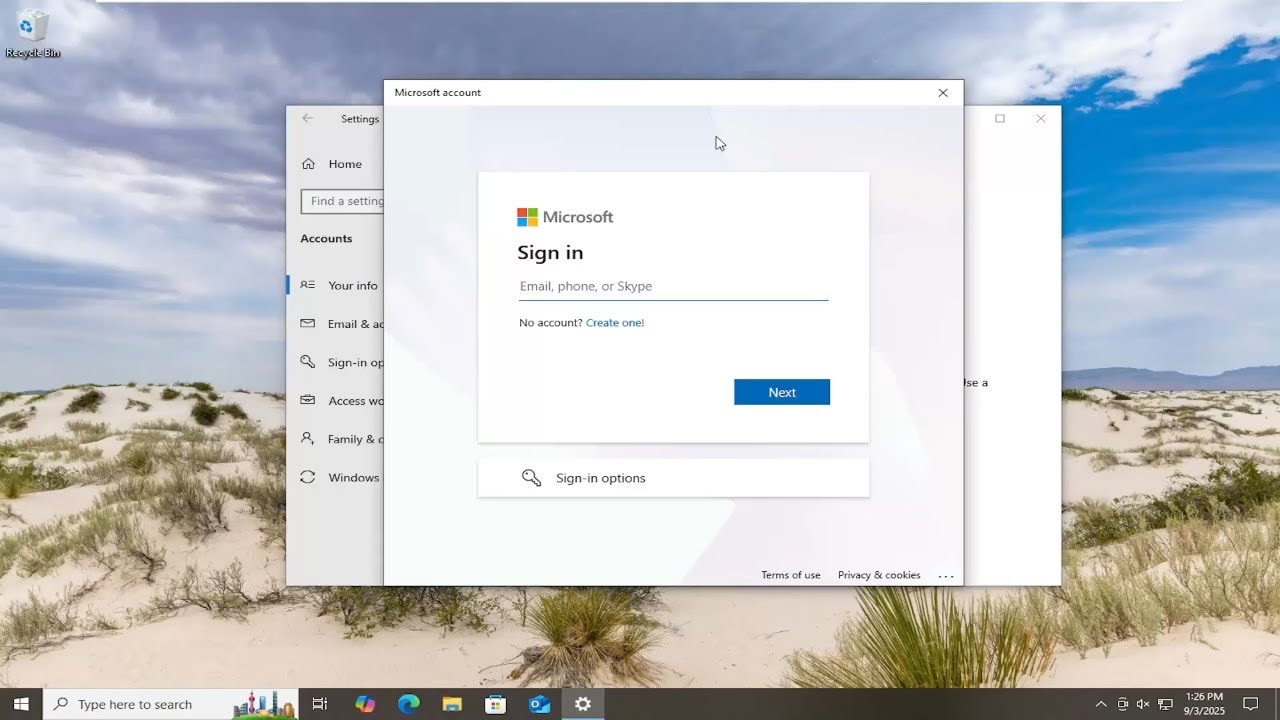Click the Create one! link
The width and height of the screenshot is (1280, 720).
click(x=615, y=323)
